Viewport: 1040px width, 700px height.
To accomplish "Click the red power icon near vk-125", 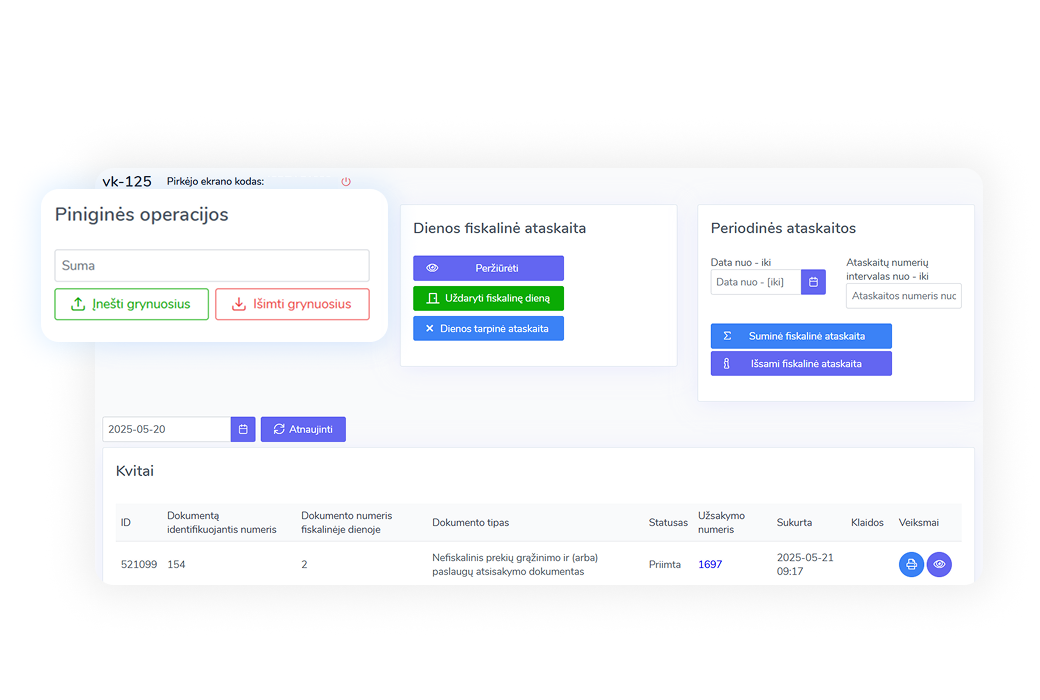I will click(346, 182).
